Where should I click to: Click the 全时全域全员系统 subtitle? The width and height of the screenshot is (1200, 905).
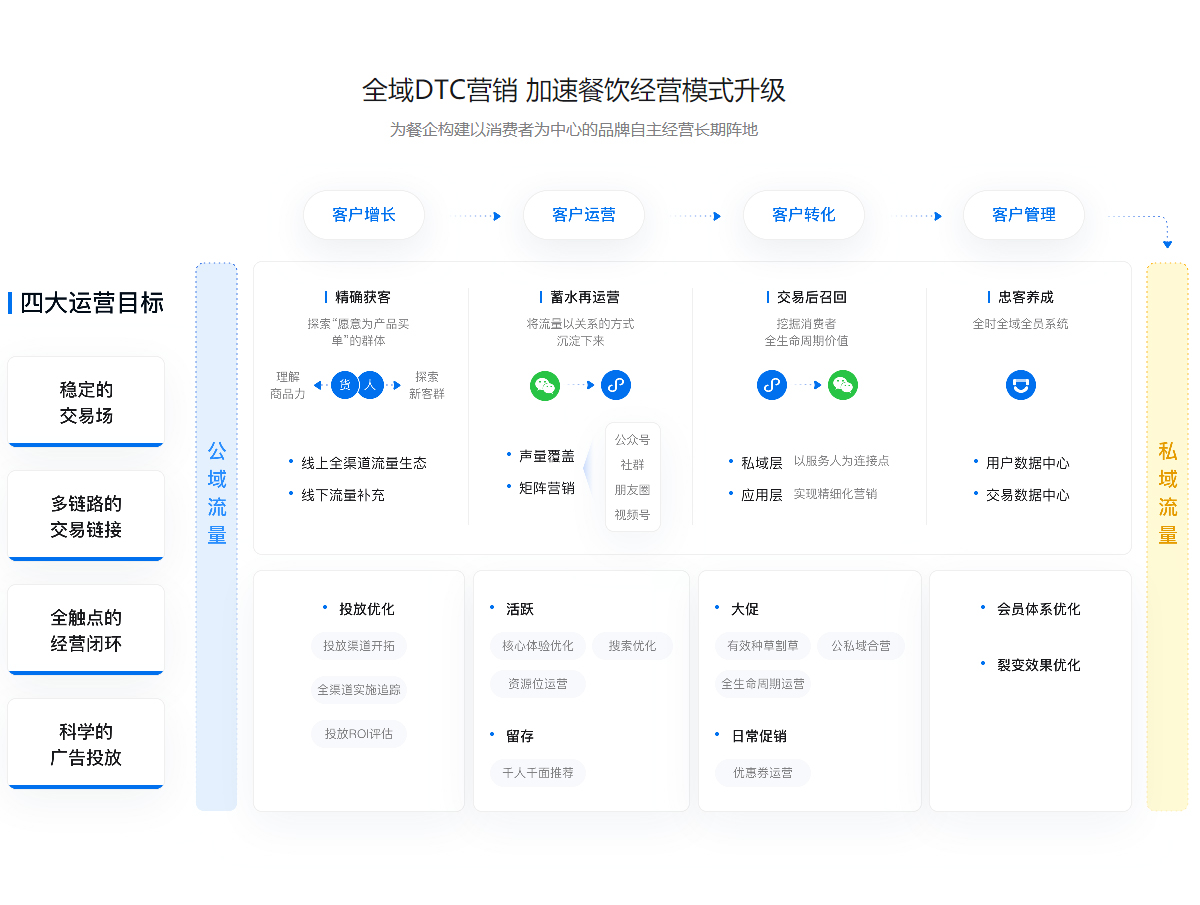tap(1021, 324)
